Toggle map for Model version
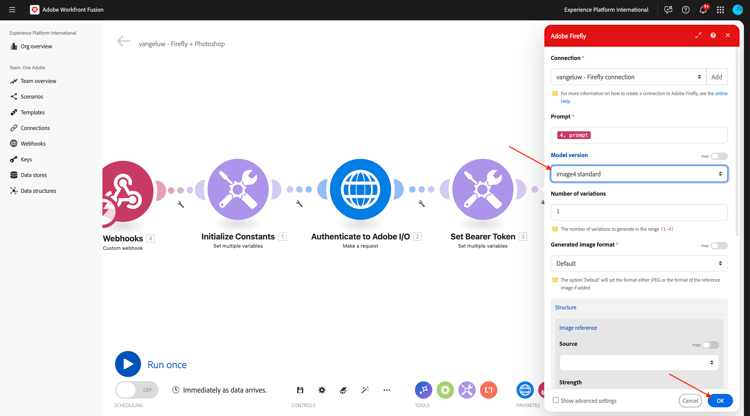The height and width of the screenshot is (416, 750). click(x=718, y=156)
